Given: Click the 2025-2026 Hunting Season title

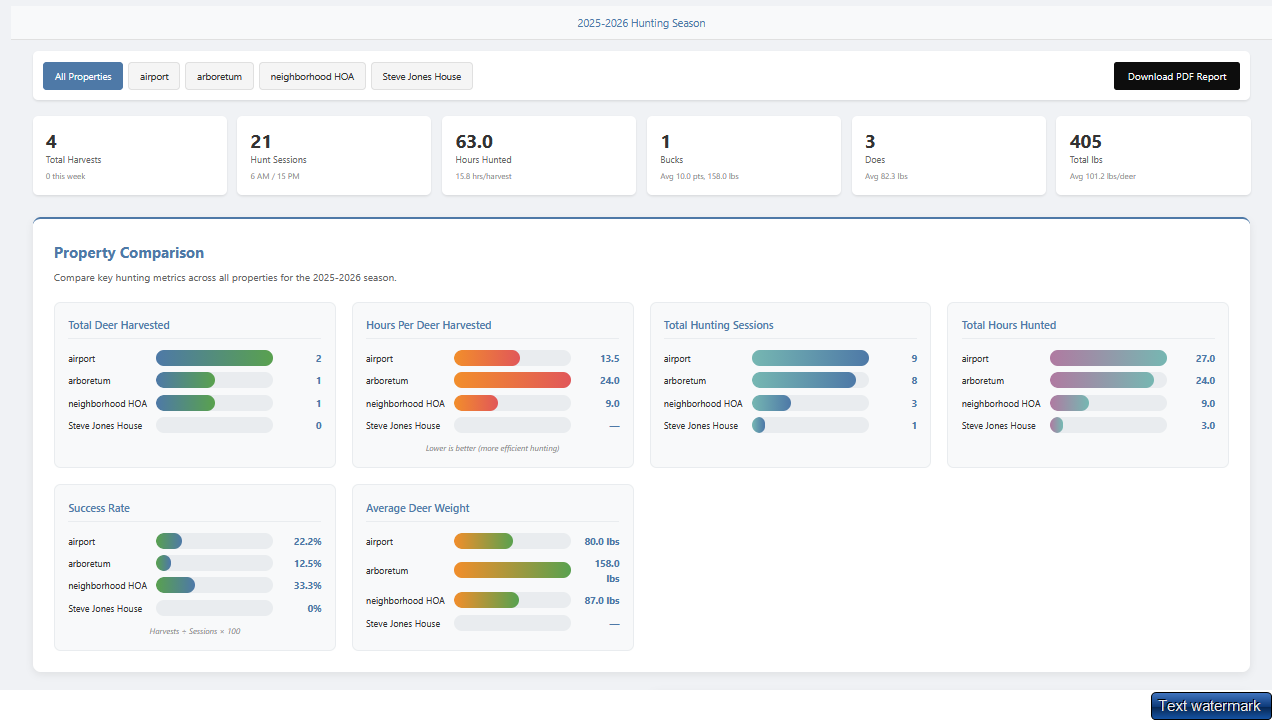Looking at the screenshot, I should (641, 22).
